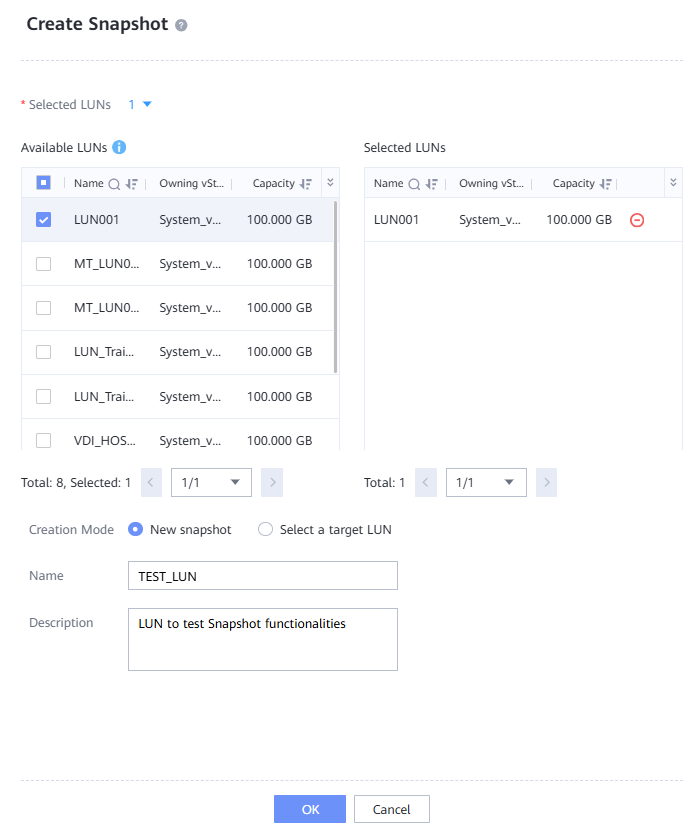Collapse the Selected LUNs section arrow
The image size is (692, 829).
(x=147, y=104)
